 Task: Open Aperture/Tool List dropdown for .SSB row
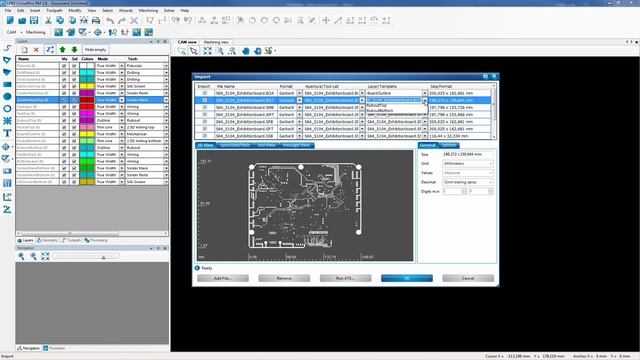(x=362, y=136)
